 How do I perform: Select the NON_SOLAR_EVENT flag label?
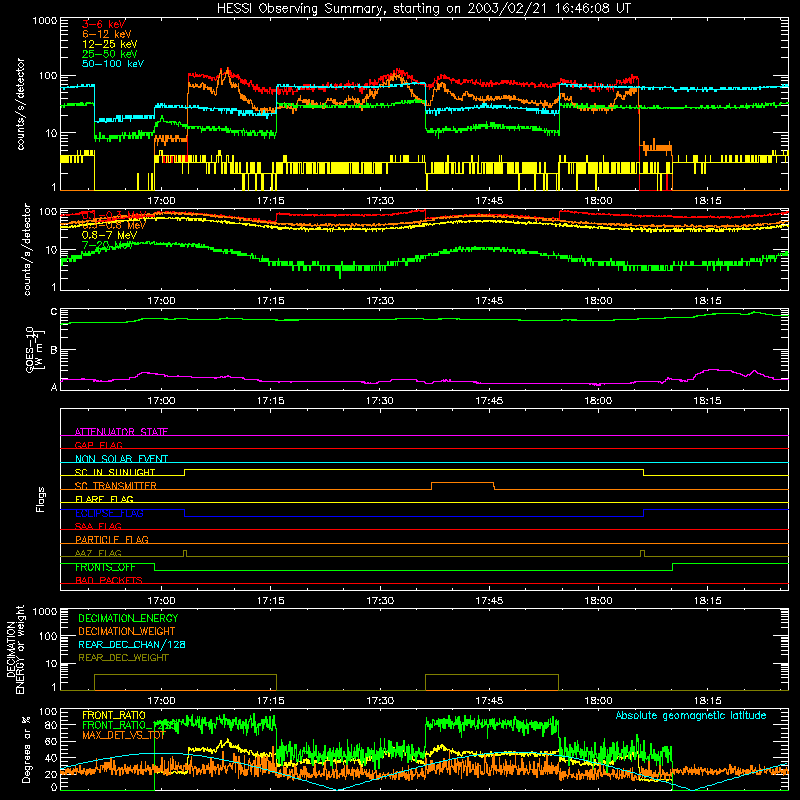[x=121, y=459]
